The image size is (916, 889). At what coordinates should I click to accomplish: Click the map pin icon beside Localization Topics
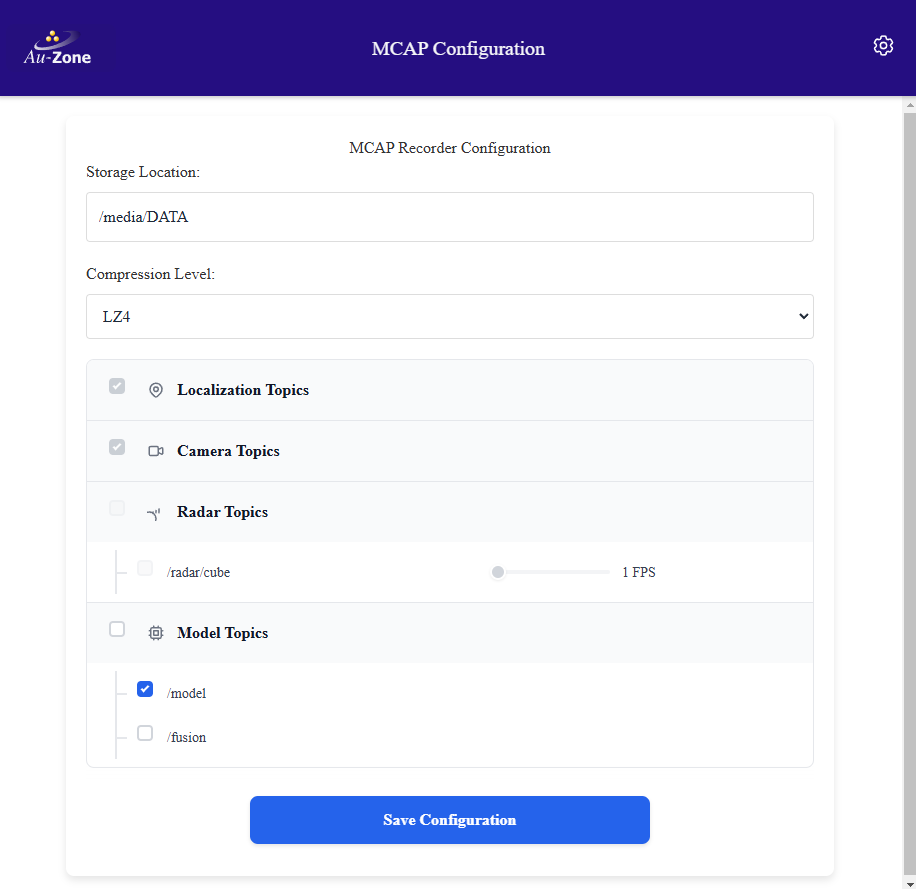[x=156, y=390]
